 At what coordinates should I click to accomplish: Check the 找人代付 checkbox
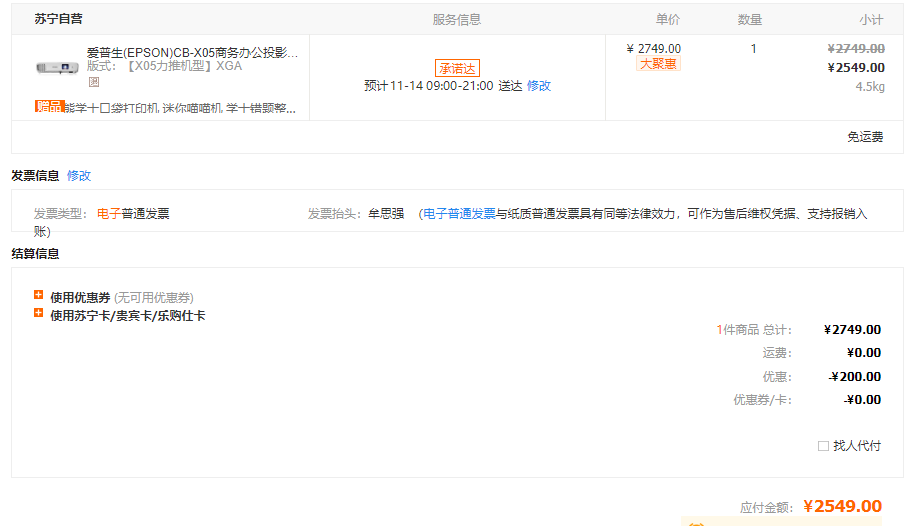click(823, 446)
